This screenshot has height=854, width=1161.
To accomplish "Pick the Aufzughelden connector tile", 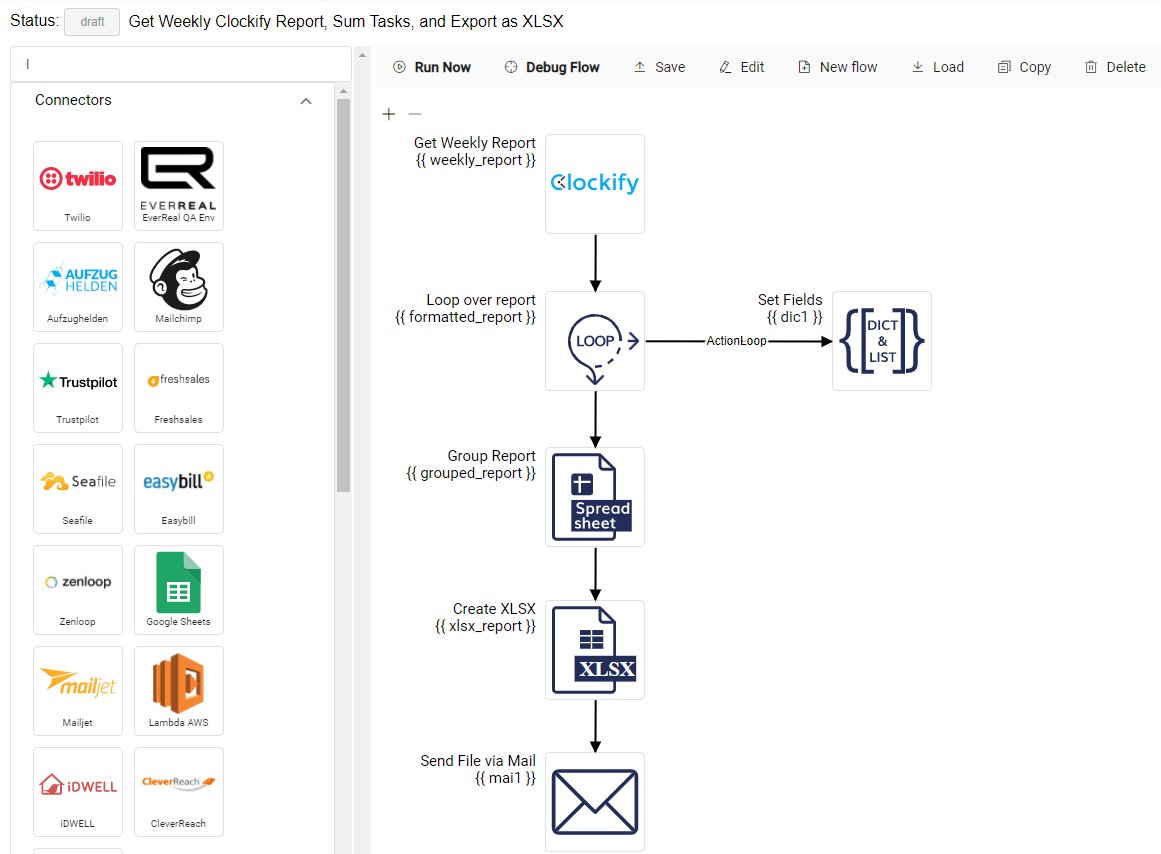I will pyautogui.click(x=78, y=287).
